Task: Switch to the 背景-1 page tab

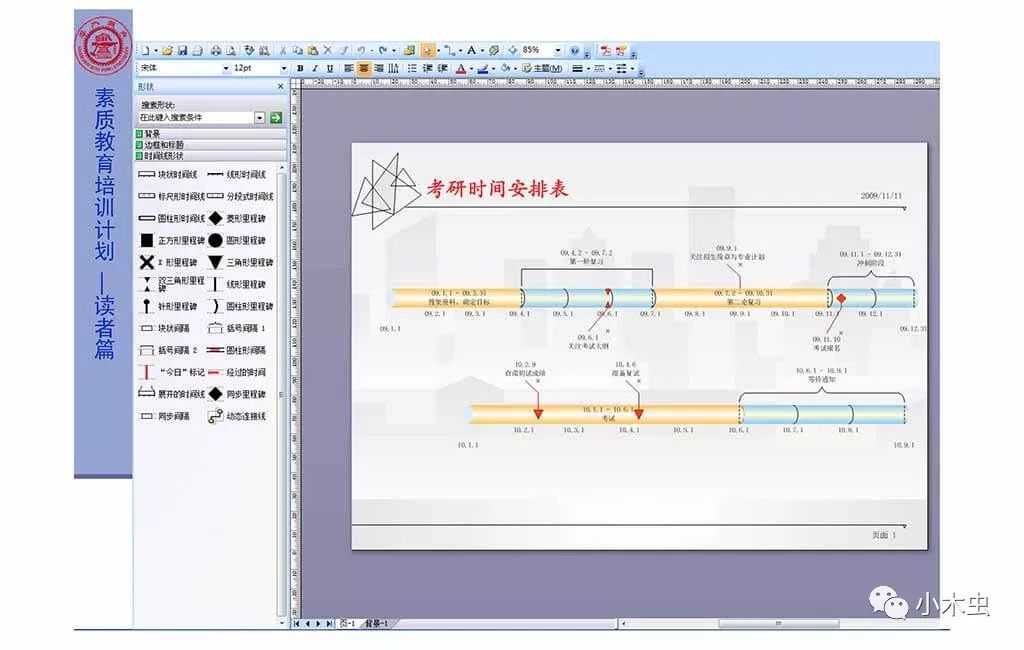Action: (x=376, y=623)
